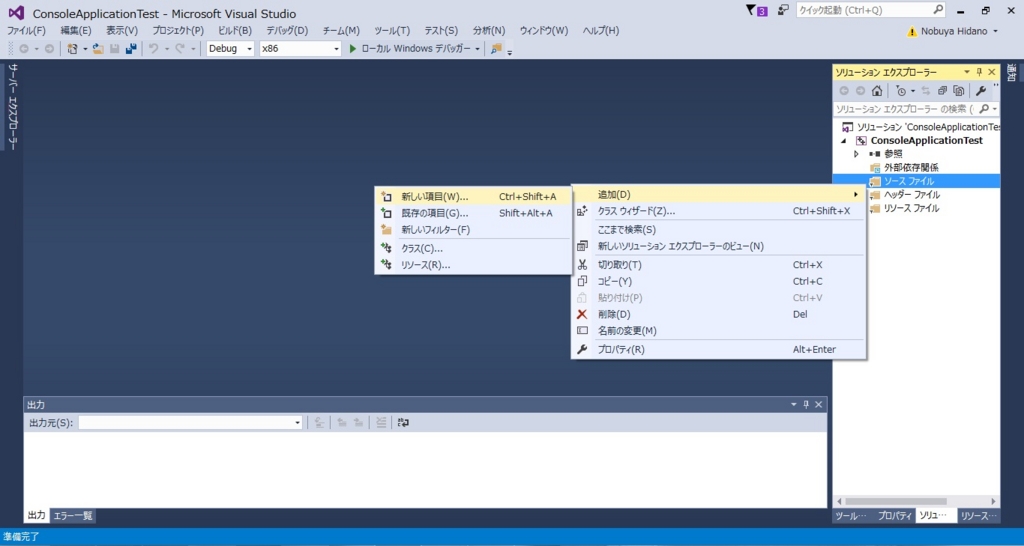Select the ソリューション 'ConsoleApplicationTest' root node
Viewport: 1024px width, 546px height.
pos(929,127)
